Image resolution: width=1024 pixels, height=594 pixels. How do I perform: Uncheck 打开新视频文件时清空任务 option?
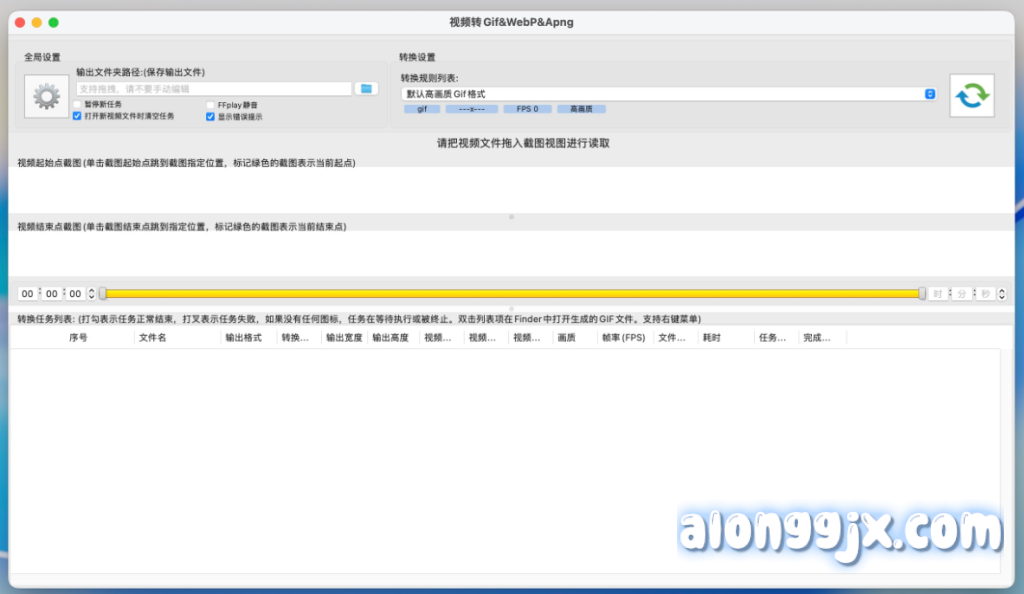78,116
